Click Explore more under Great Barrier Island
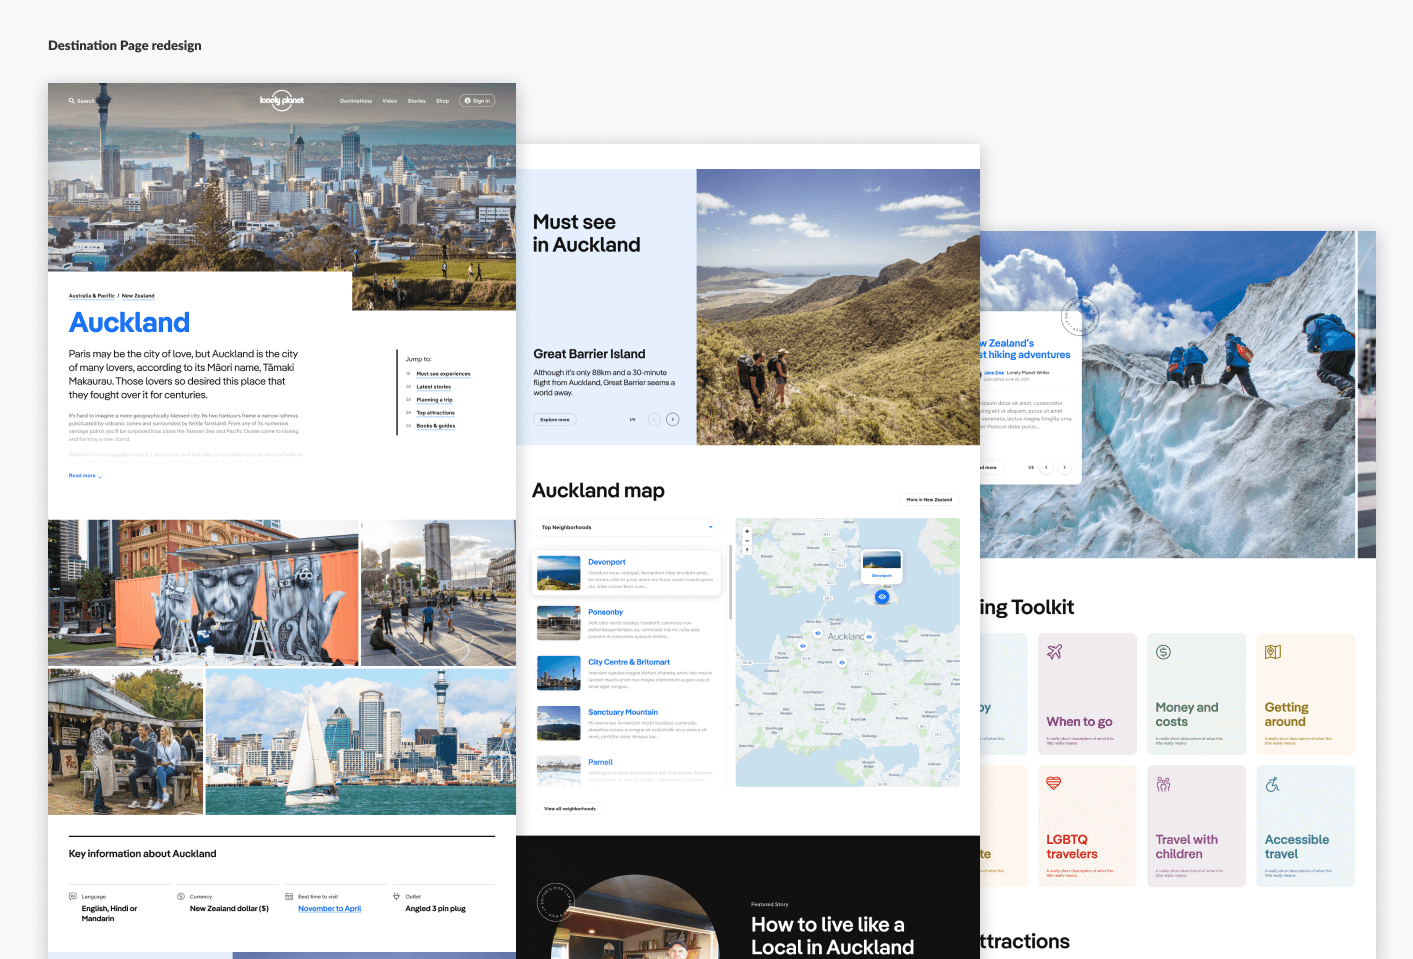 point(555,420)
